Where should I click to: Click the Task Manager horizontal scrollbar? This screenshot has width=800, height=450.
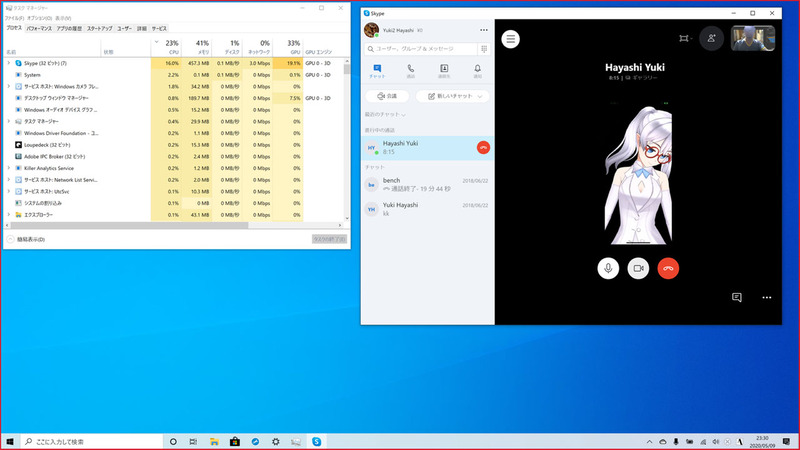click(129, 225)
